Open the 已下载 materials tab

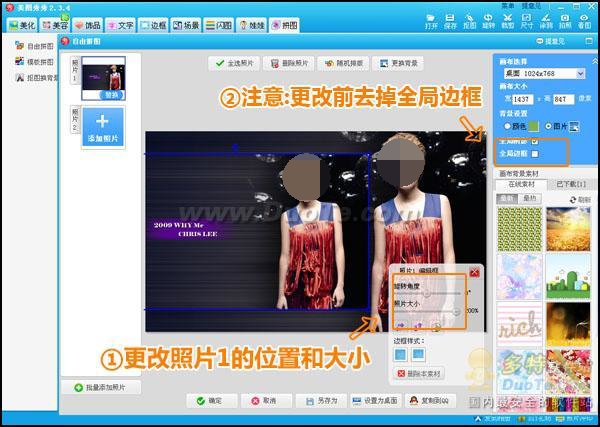point(571,184)
